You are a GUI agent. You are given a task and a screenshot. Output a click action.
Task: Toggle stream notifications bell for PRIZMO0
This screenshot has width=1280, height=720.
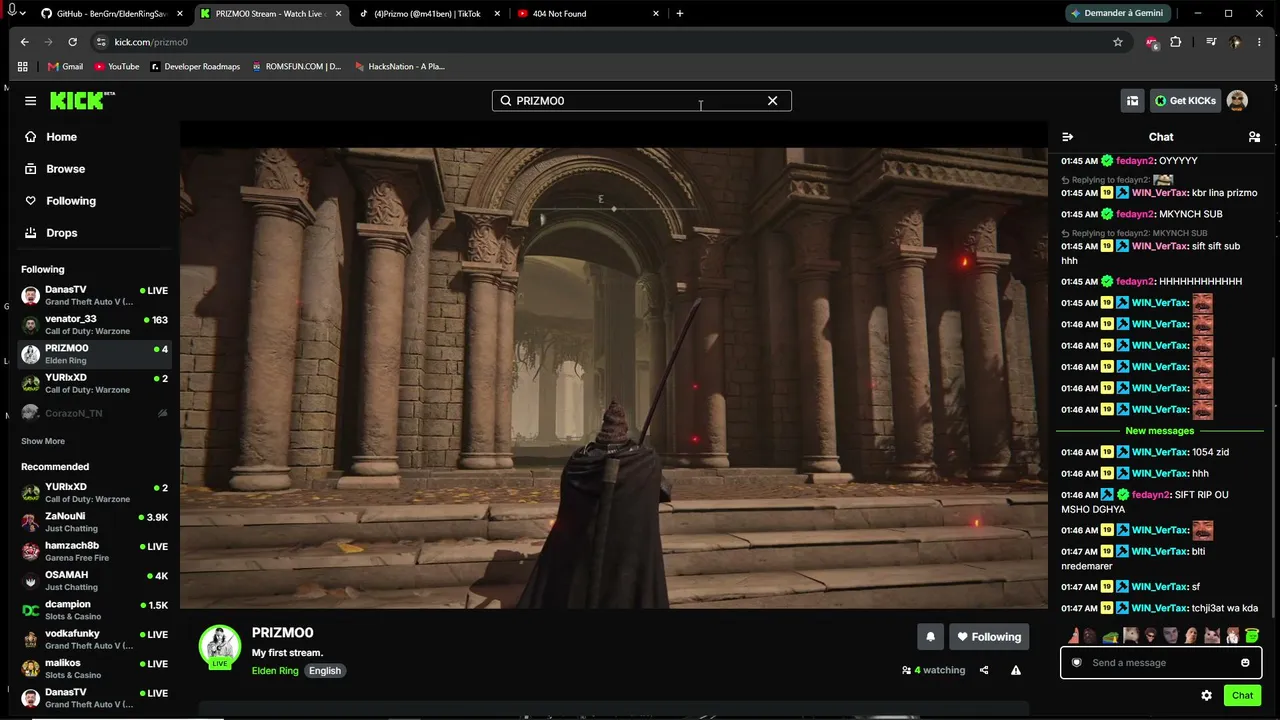pyautogui.click(x=930, y=637)
